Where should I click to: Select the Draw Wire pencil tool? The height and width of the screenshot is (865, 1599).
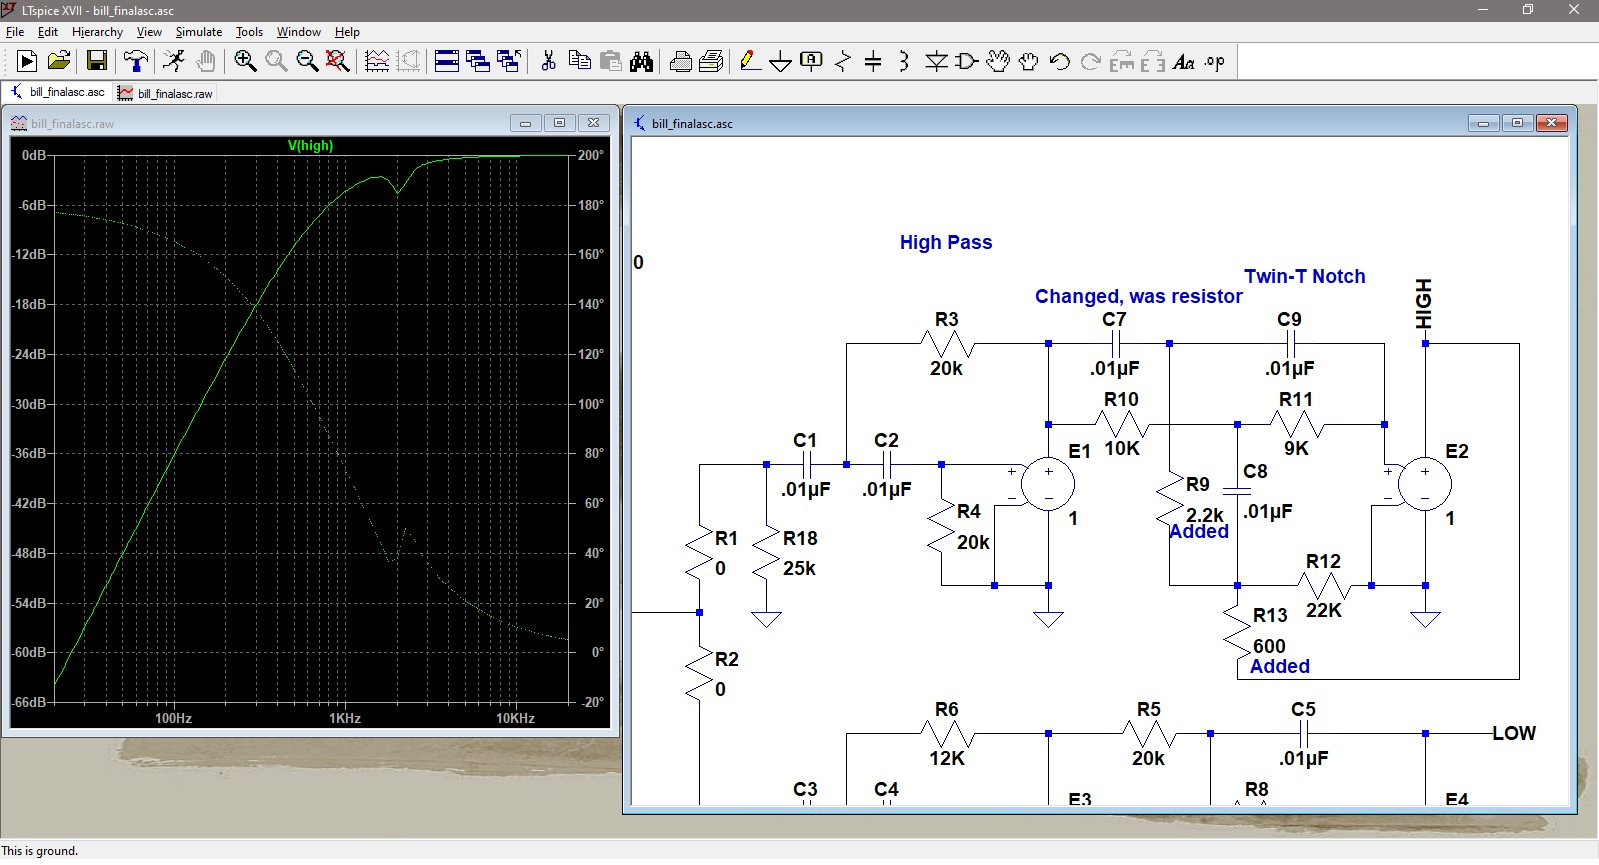(x=750, y=62)
